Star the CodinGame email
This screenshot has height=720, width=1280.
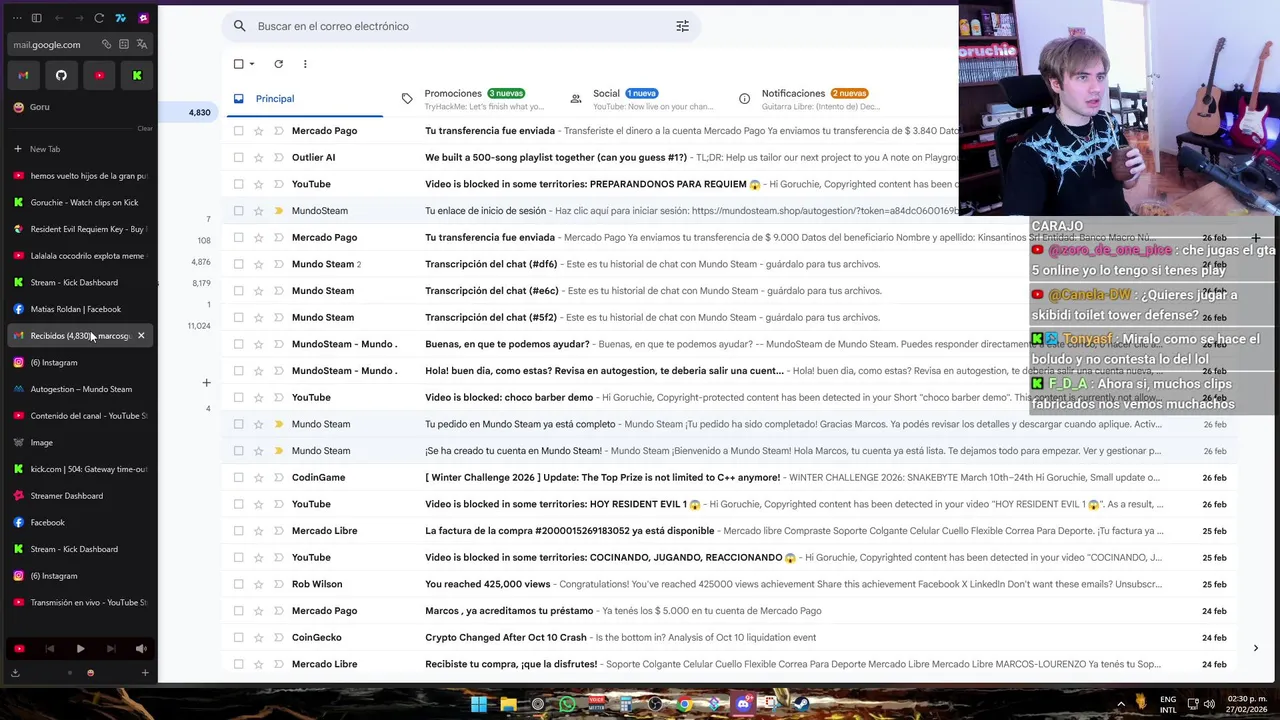[258, 477]
